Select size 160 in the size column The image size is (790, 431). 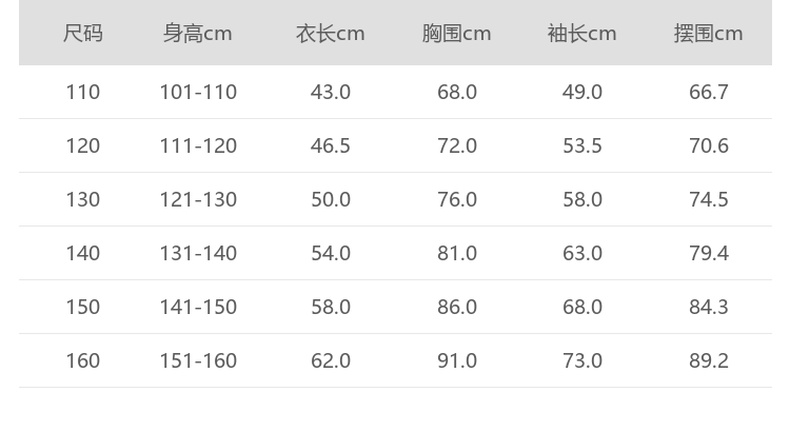83,361
